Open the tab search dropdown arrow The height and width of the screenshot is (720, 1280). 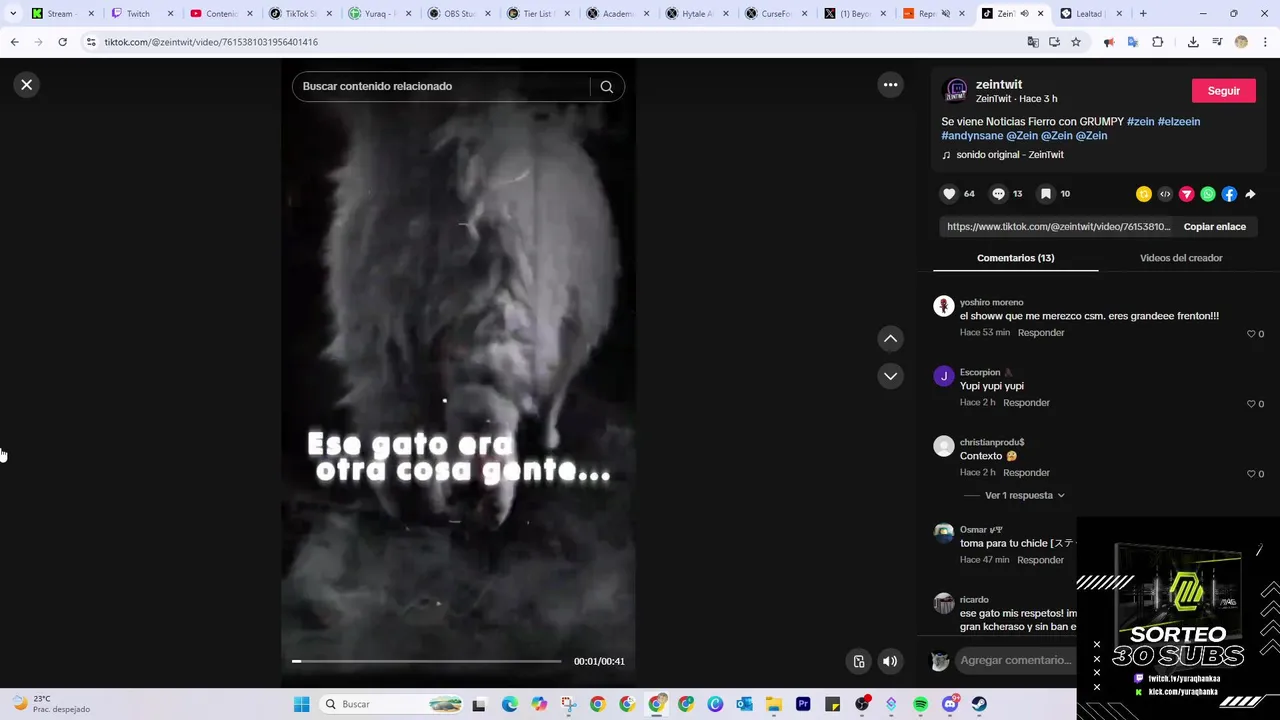(x=13, y=14)
